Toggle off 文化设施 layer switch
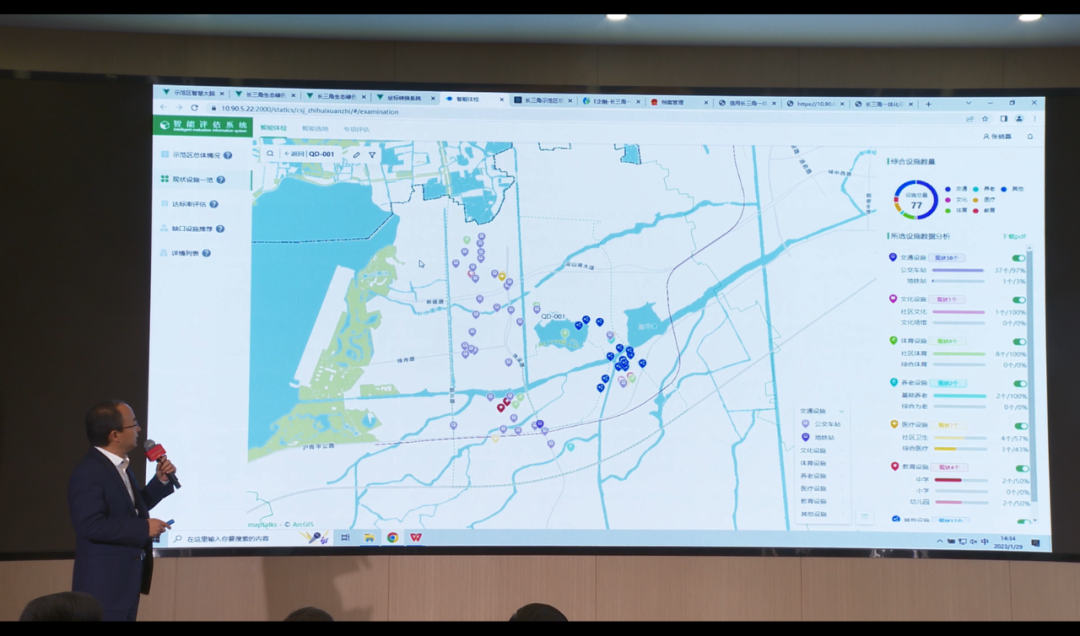This screenshot has width=1080, height=636. tap(1019, 300)
